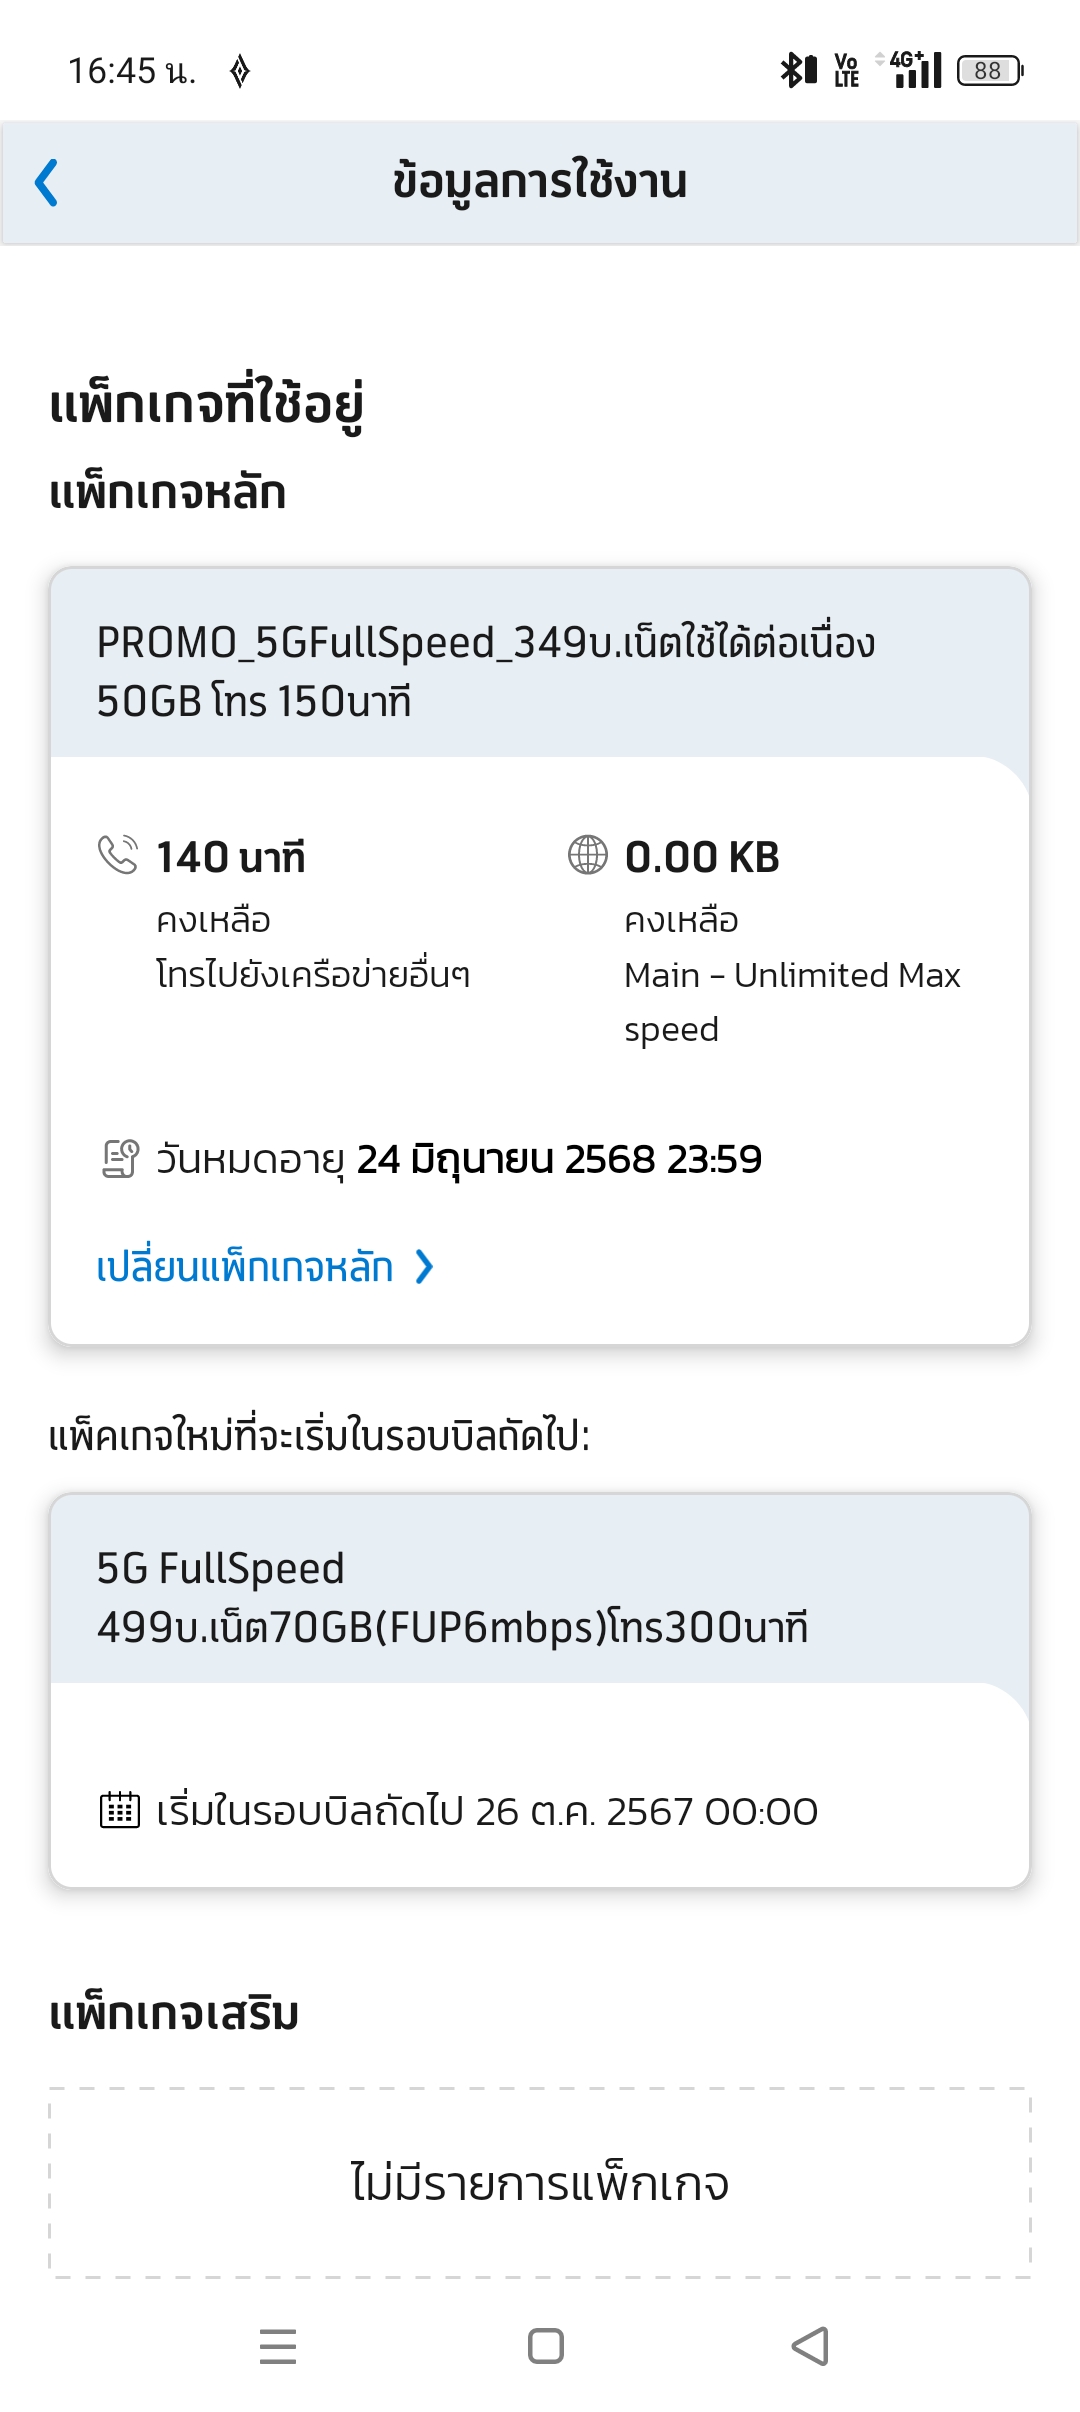Viewport: 1080px width, 2412px height.
Task: Tap the 140 นาที remaining minutes text
Action: point(231,857)
